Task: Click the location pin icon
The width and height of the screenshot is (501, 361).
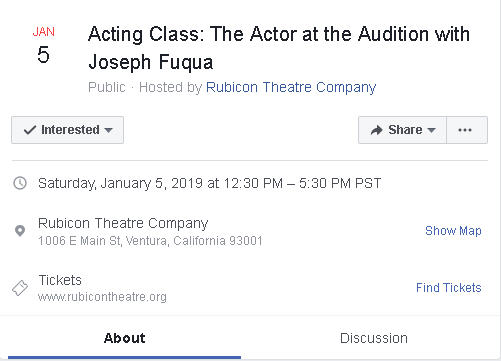Action: tap(20, 231)
